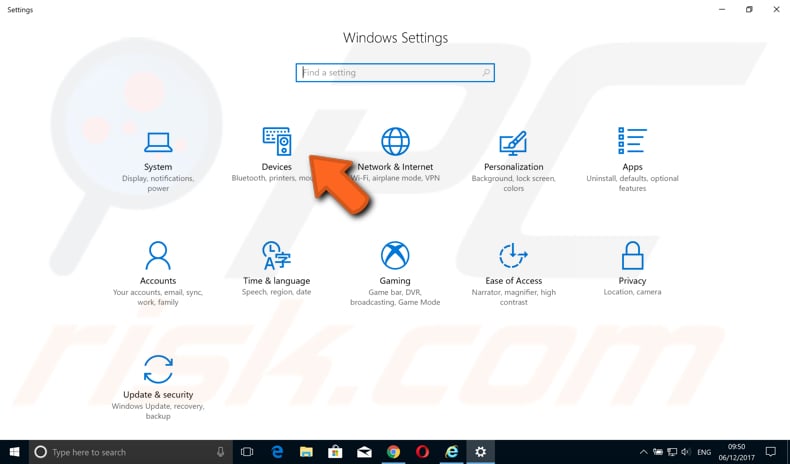Image resolution: width=790 pixels, height=464 pixels.
Task: Open the Network & Internet globe icon
Action: click(395, 142)
